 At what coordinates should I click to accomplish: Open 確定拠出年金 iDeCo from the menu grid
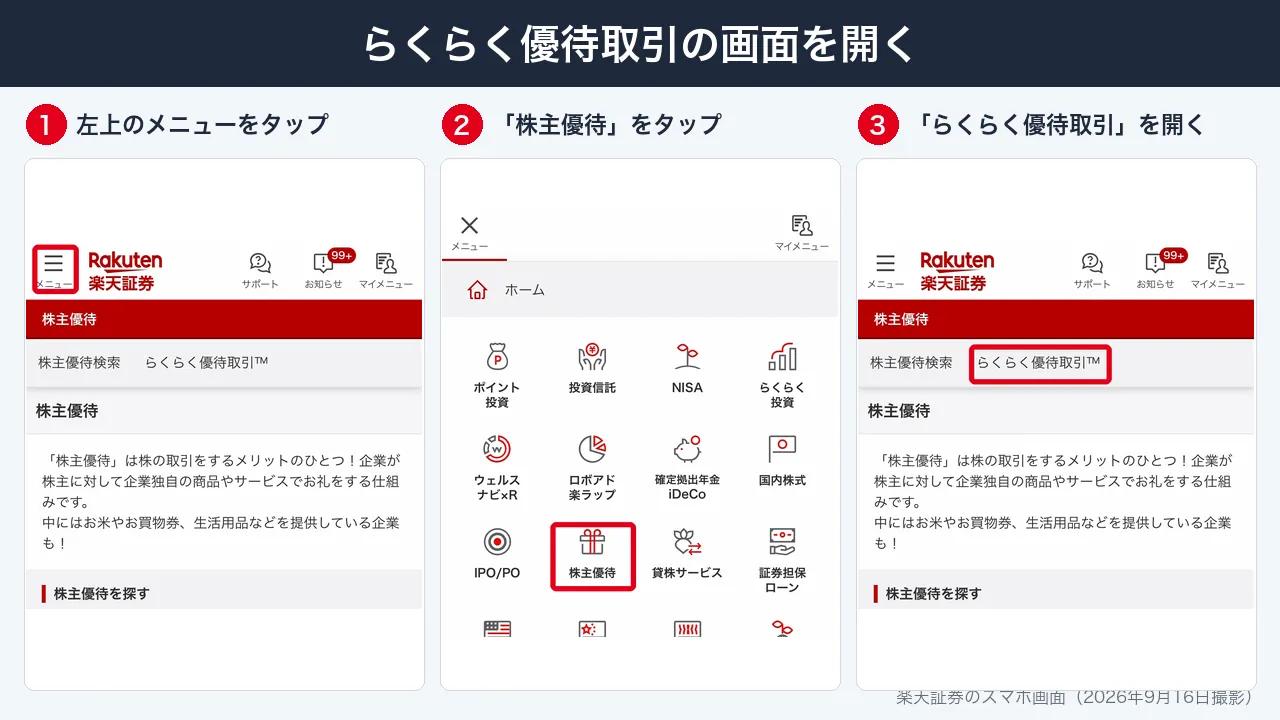click(x=687, y=468)
